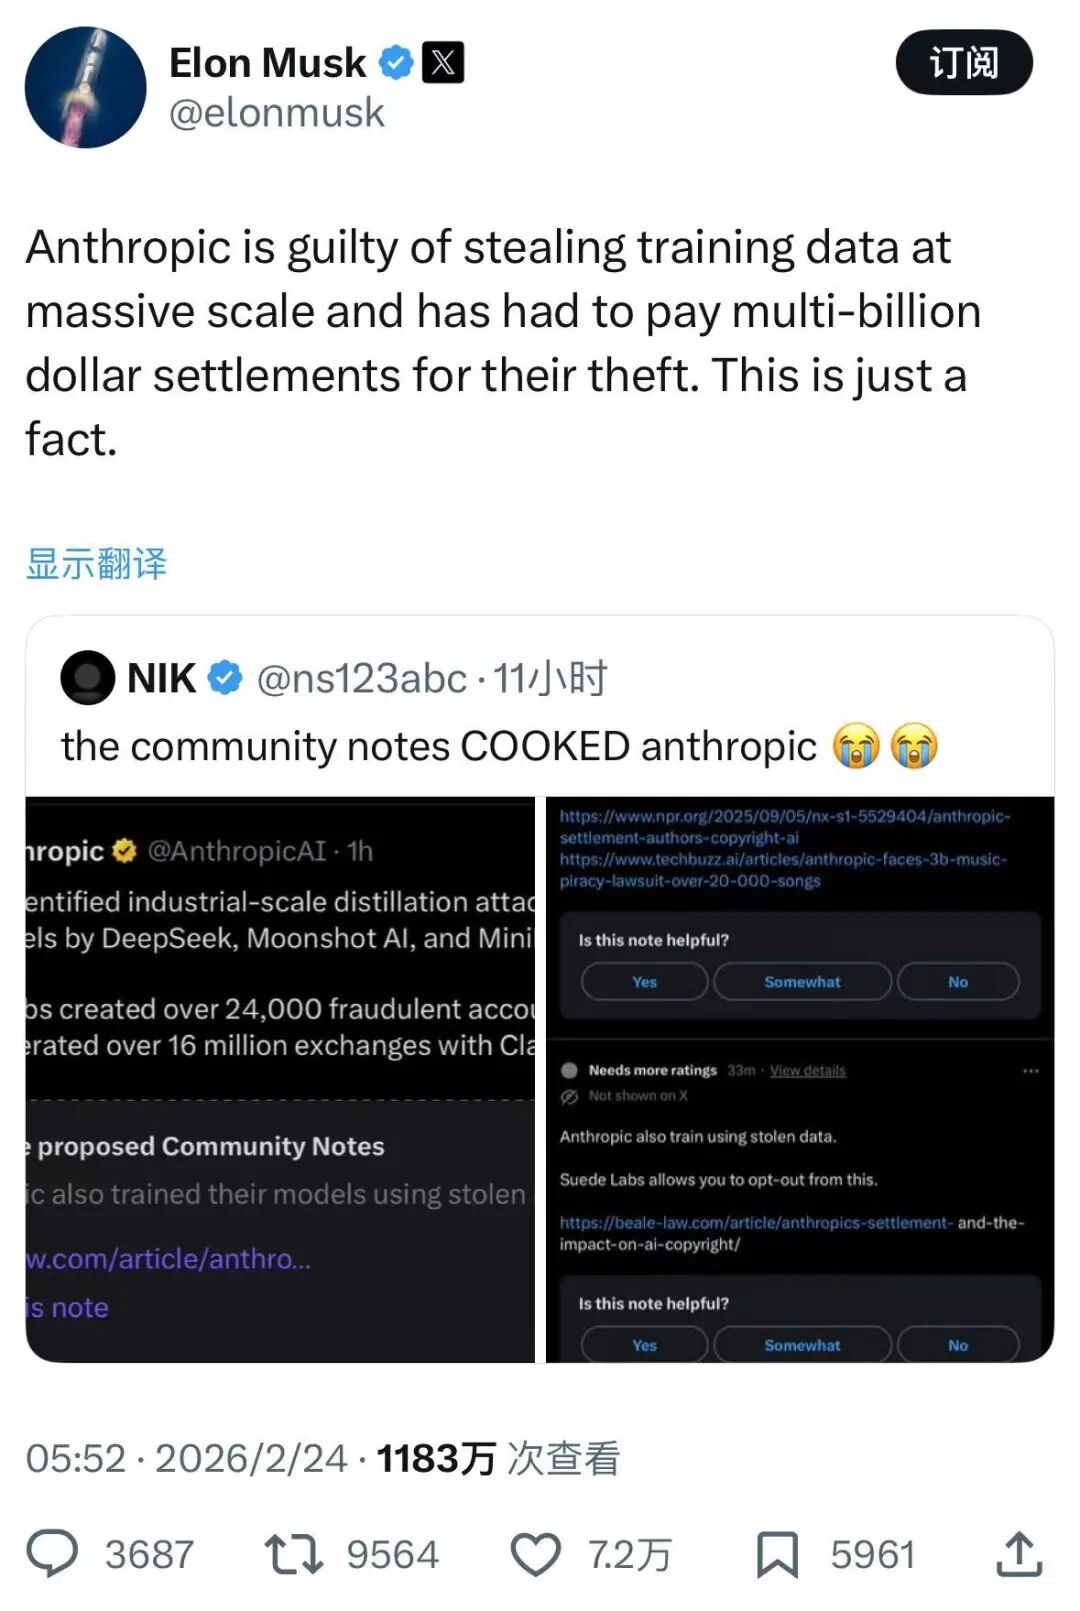Open Elon Musk's rocket profile picture
This screenshot has height=1611, width=1080.
(x=85, y=87)
